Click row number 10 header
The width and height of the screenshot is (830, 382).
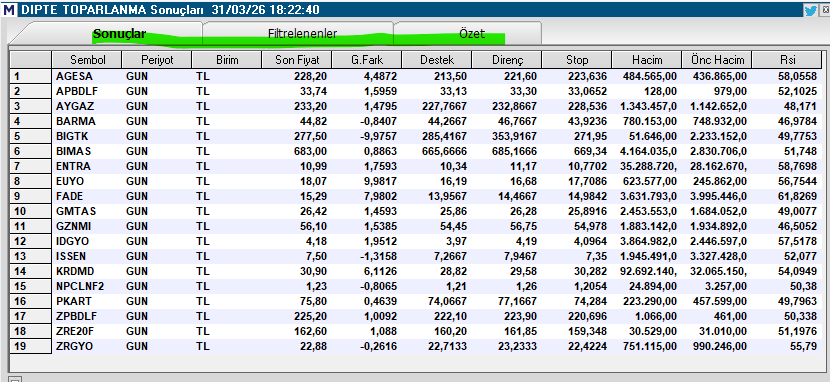click(x=31, y=212)
